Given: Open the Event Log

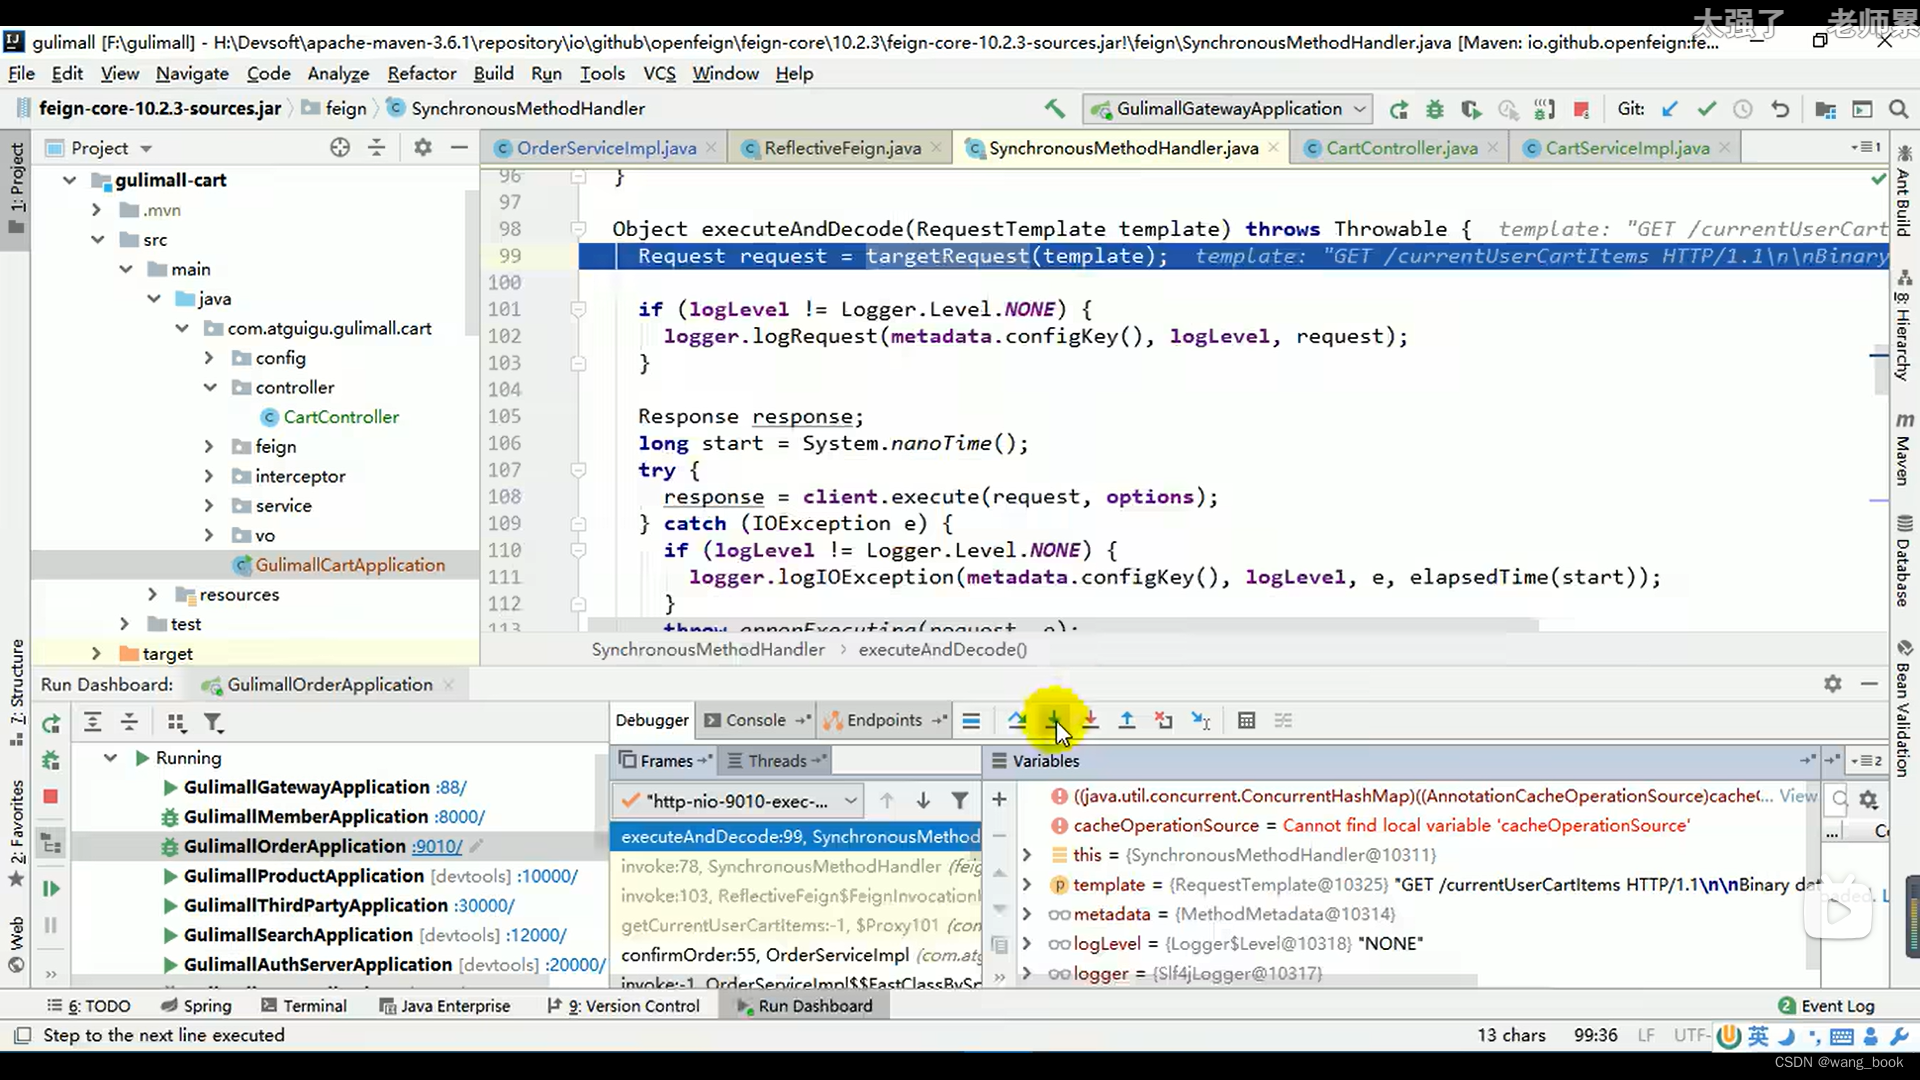Looking at the screenshot, I should (1826, 1006).
